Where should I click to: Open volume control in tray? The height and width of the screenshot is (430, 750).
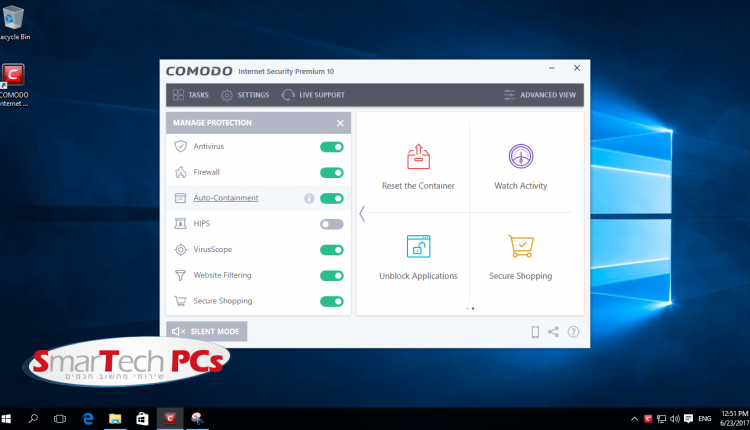pyautogui.click(x=675, y=419)
